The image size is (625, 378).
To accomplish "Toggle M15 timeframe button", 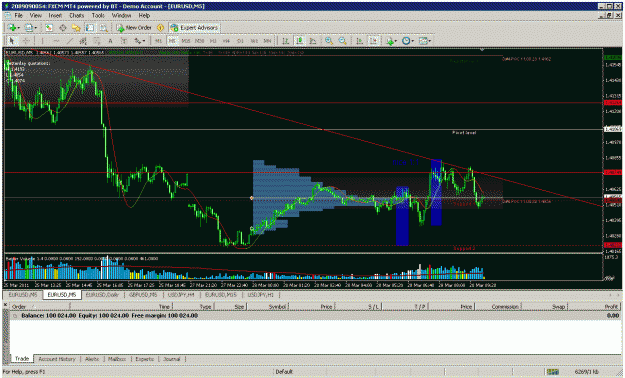I will click(x=186, y=41).
